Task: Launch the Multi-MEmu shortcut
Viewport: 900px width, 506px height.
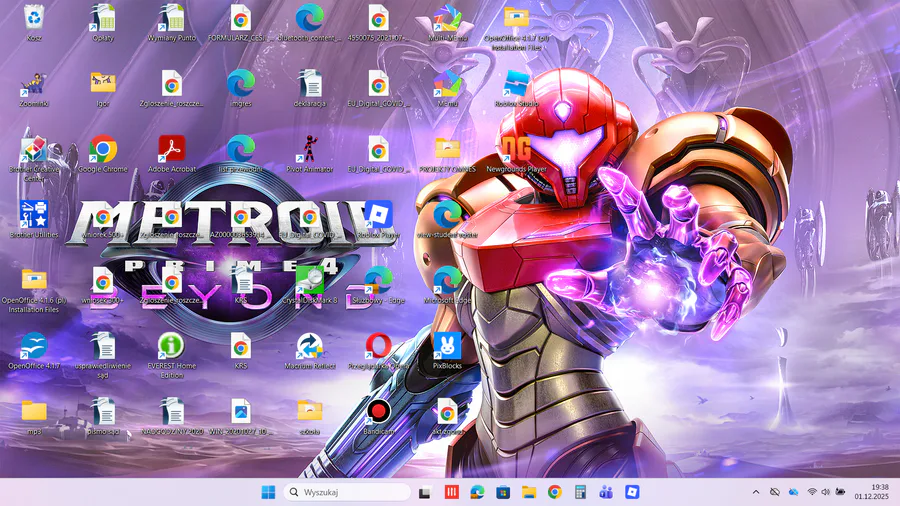Action: [x=447, y=17]
